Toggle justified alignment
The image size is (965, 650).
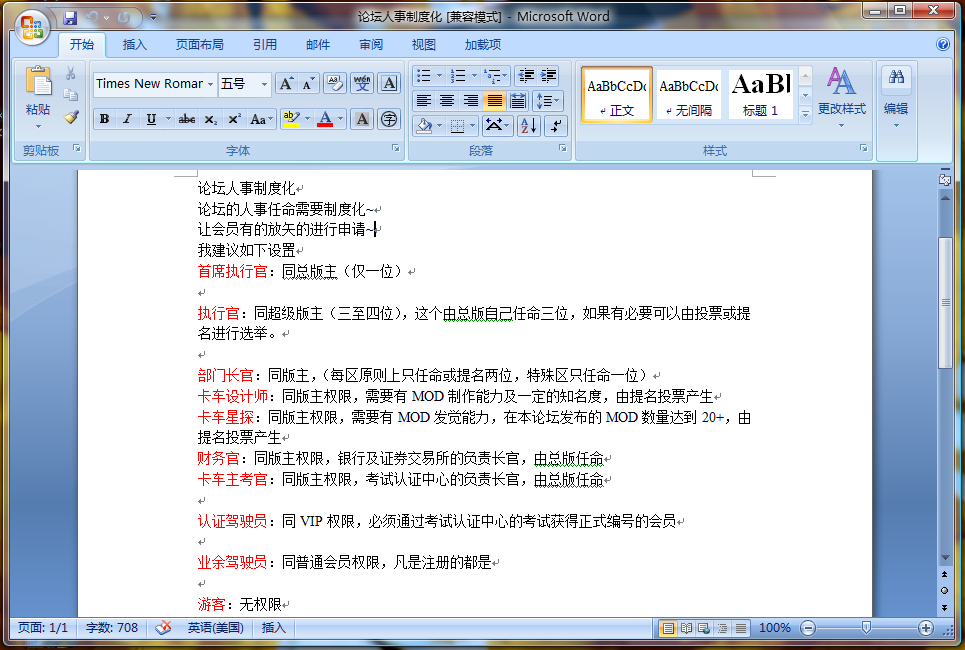point(494,100)
